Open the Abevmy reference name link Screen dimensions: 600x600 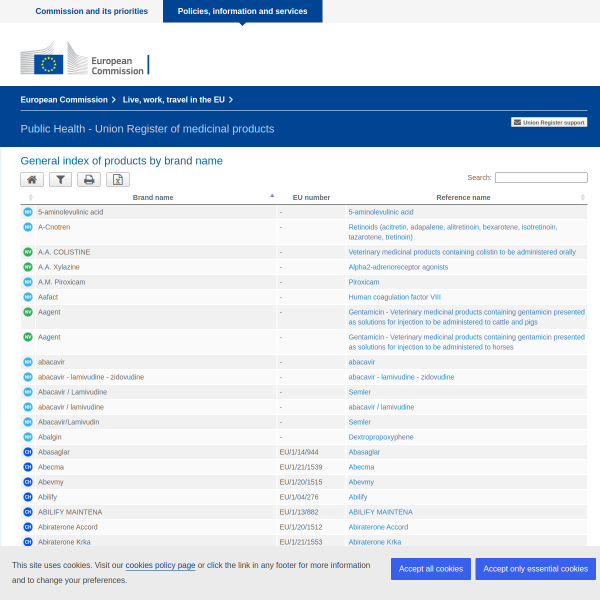pyautogui.click(x=361, y=482)
